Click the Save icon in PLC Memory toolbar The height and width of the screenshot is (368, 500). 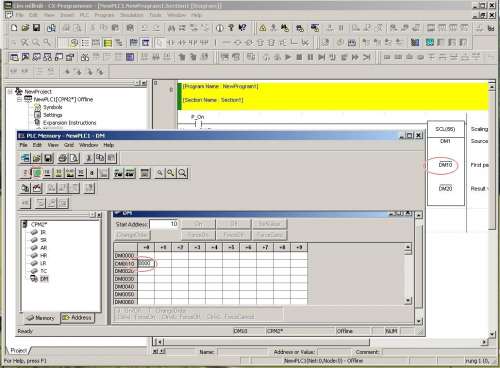(48, 158)
